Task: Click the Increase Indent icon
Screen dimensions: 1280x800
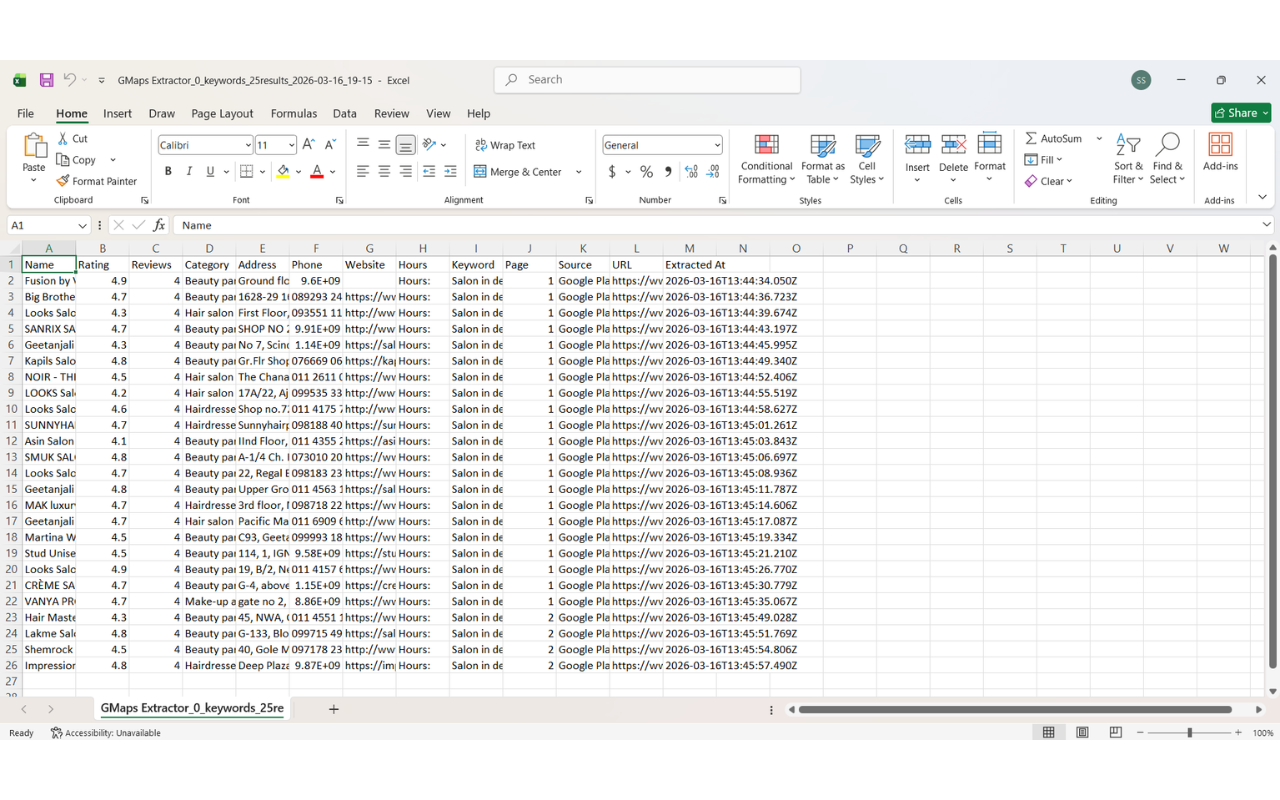Action: [450, 172]
